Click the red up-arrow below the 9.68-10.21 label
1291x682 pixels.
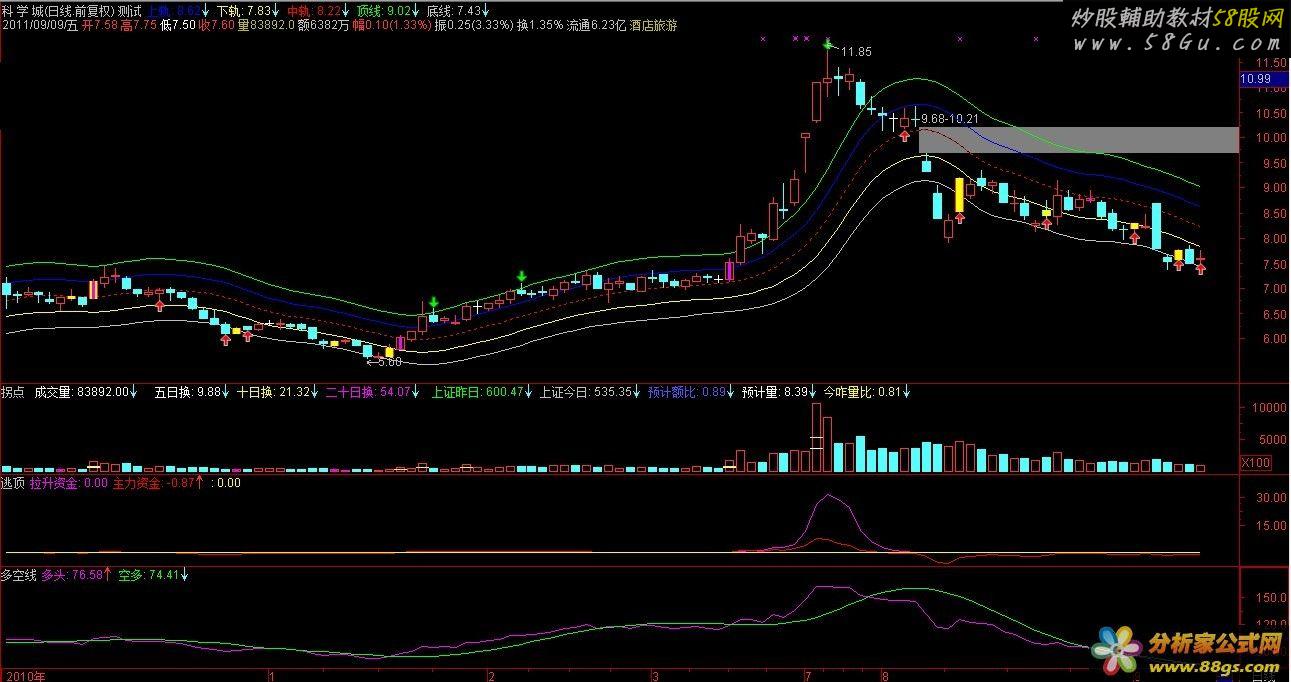[x=905, y=135]
